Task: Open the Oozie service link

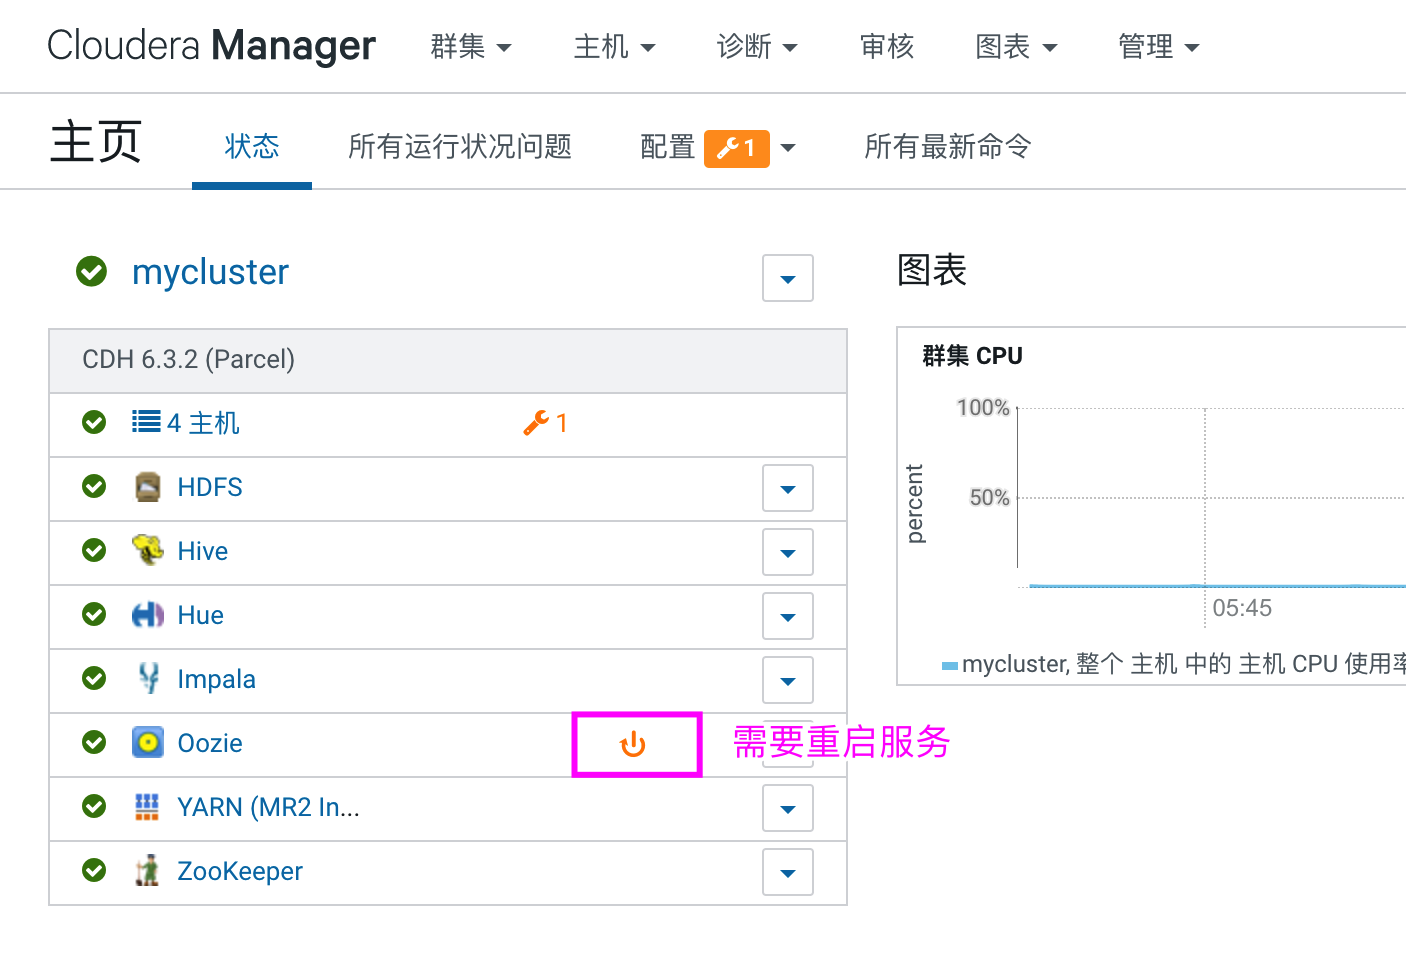Action: point(209,743)
